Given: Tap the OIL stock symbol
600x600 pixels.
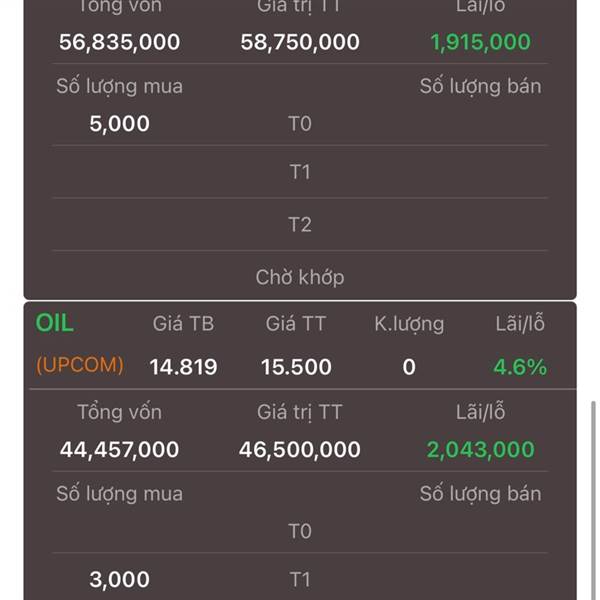Looking at the screenshot, I should pyautogui.click(x=54, y=323).
